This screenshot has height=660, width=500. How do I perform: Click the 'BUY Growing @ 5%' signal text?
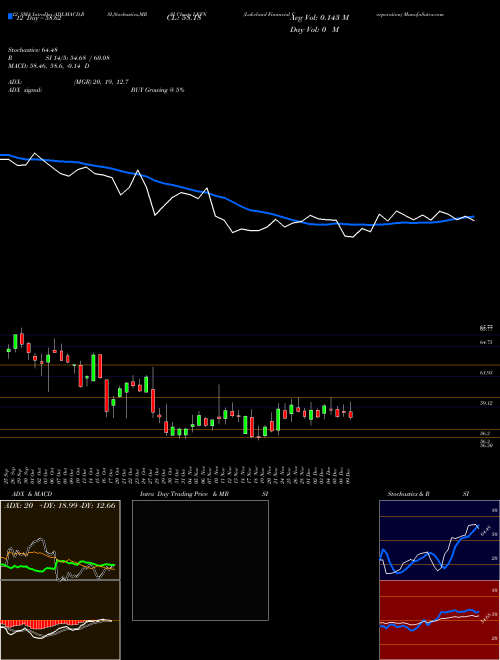pyautogui.click(x=157, y=90)
